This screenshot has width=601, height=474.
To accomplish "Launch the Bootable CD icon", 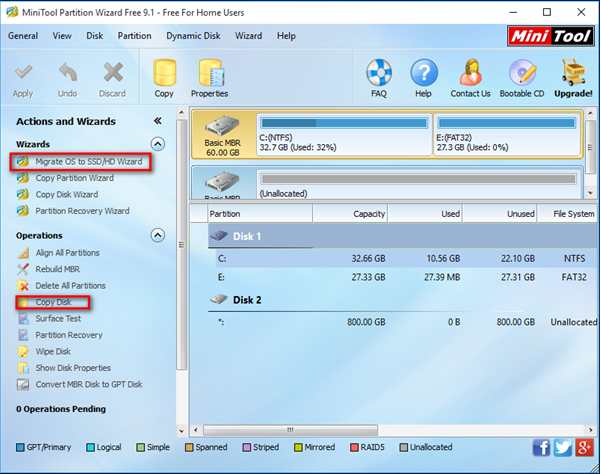I will (522, 72).
